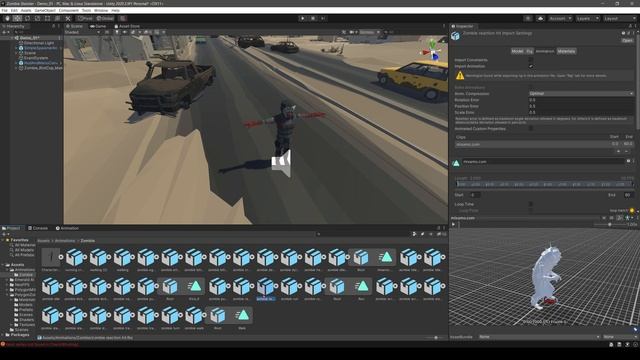Add a clip with the plus button
This screenshot has height=360, width=640.
pos(619,151)
